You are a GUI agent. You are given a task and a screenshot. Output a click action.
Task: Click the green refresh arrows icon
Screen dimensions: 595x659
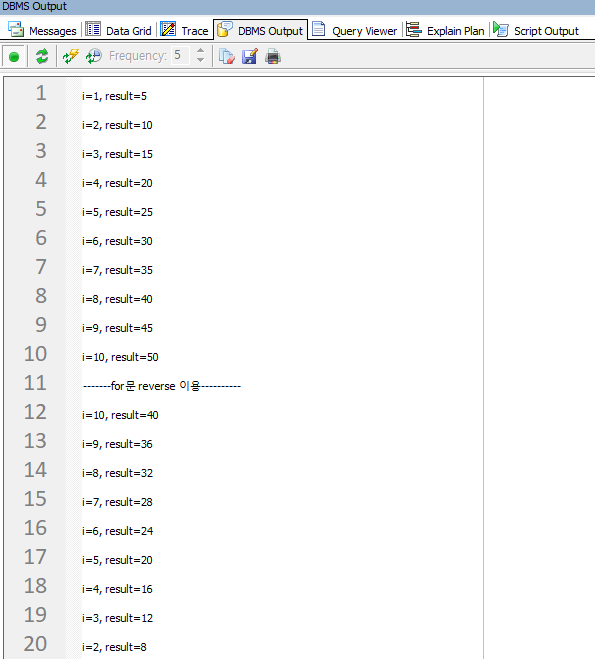pos(42,56)
